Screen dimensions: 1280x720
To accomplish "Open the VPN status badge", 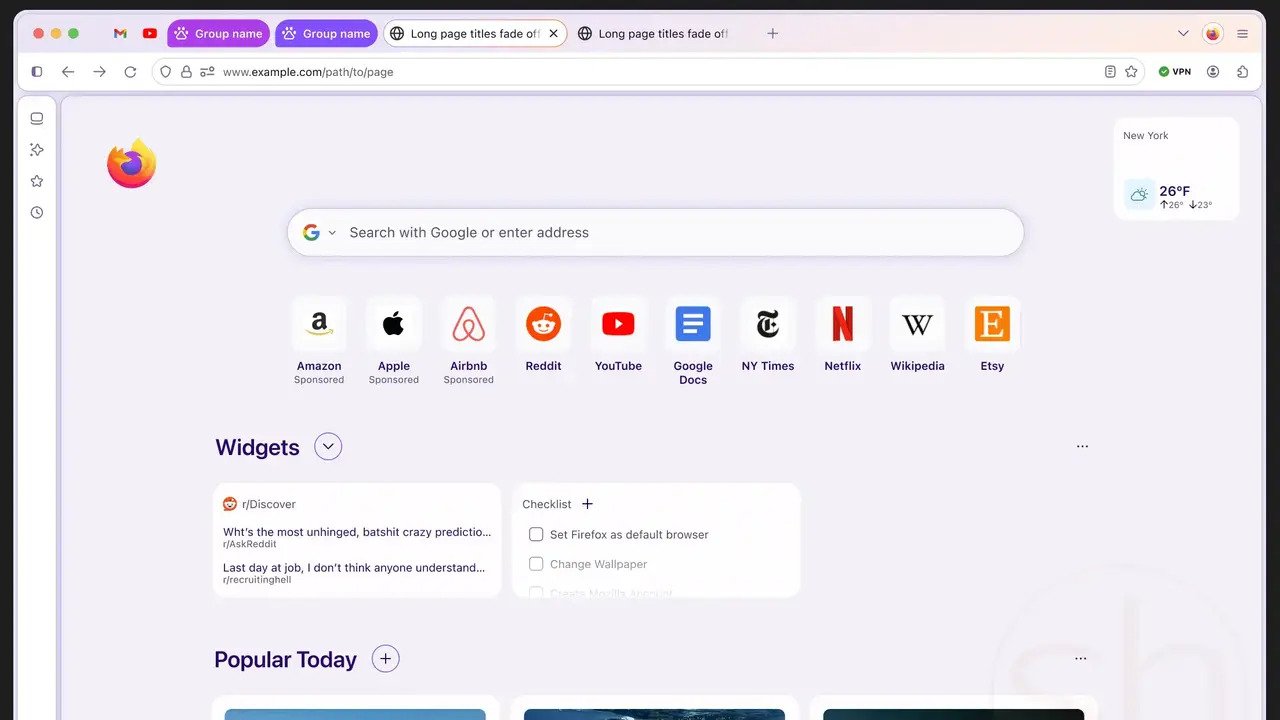I will [x=1174, y=71].
